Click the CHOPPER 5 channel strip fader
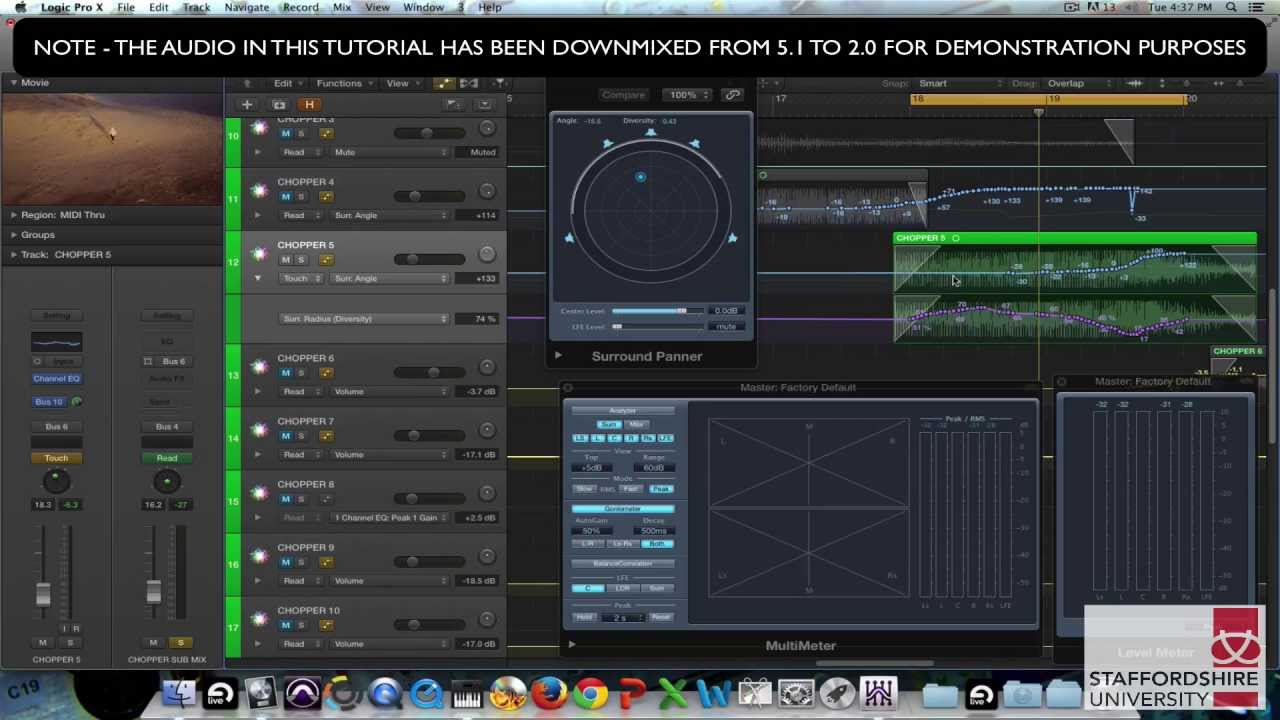1280x720 pixels. click(x=43, y=594)
